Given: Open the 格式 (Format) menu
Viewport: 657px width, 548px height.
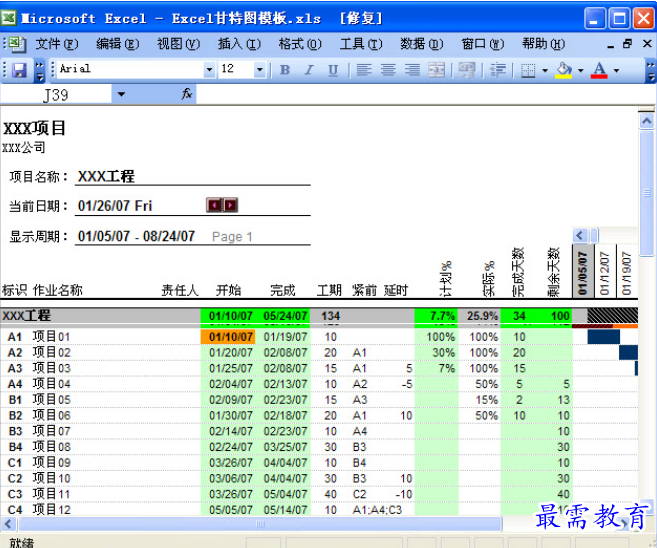Looking at the screenshot, I should [x=299, y=44].
